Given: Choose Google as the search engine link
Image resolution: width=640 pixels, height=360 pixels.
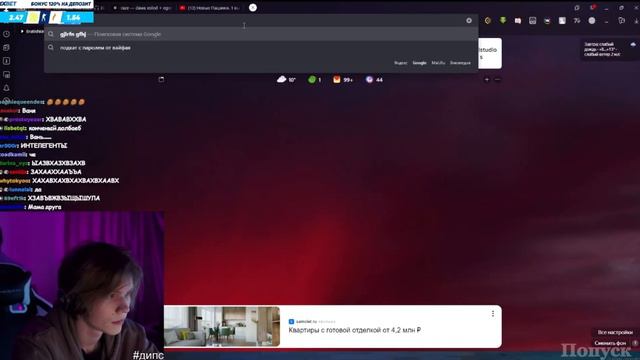Looking at the screenshot, I should pos(419,63).
